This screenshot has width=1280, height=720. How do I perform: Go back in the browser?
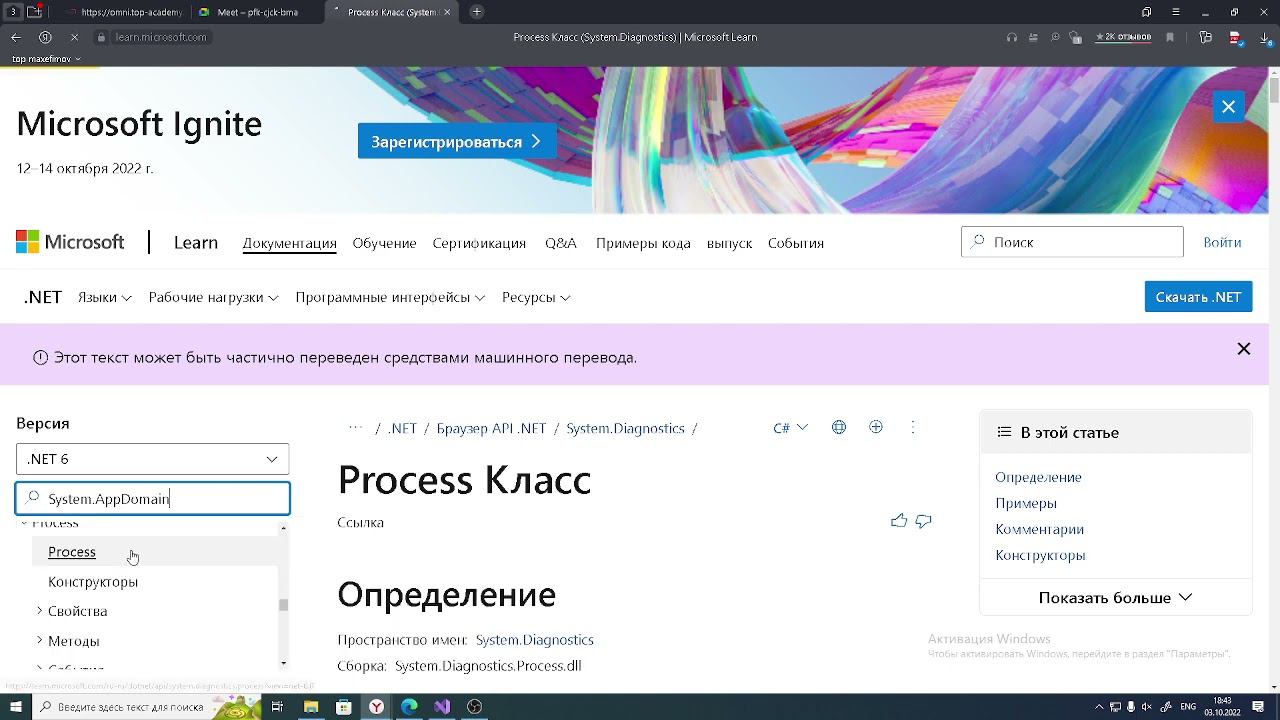(x=16, y=37)
